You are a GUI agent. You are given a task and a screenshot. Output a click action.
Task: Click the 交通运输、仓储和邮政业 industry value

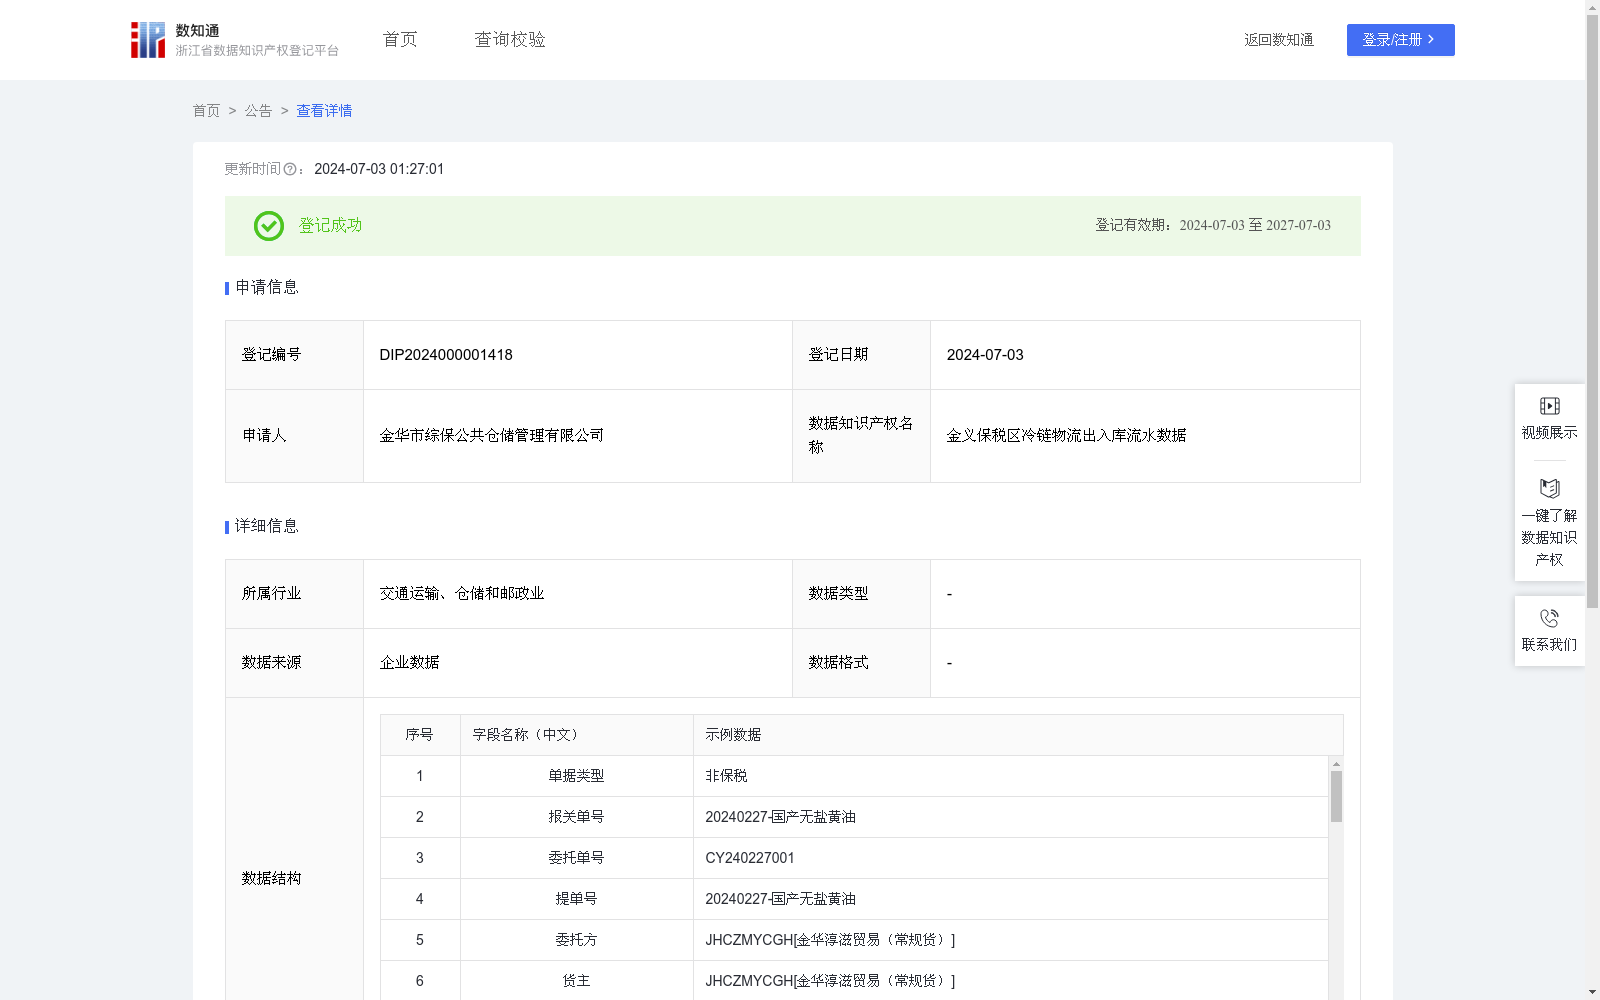462,594
